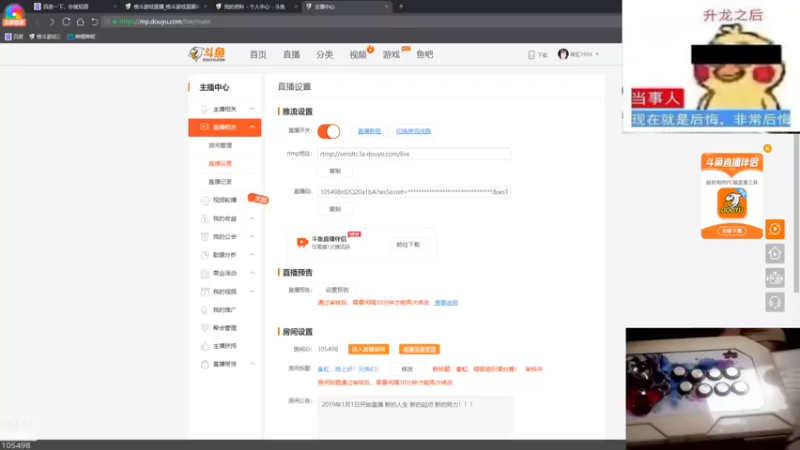Click the stream code field
The height and width of the screenshot is (450, 800).
coord(414,192)
